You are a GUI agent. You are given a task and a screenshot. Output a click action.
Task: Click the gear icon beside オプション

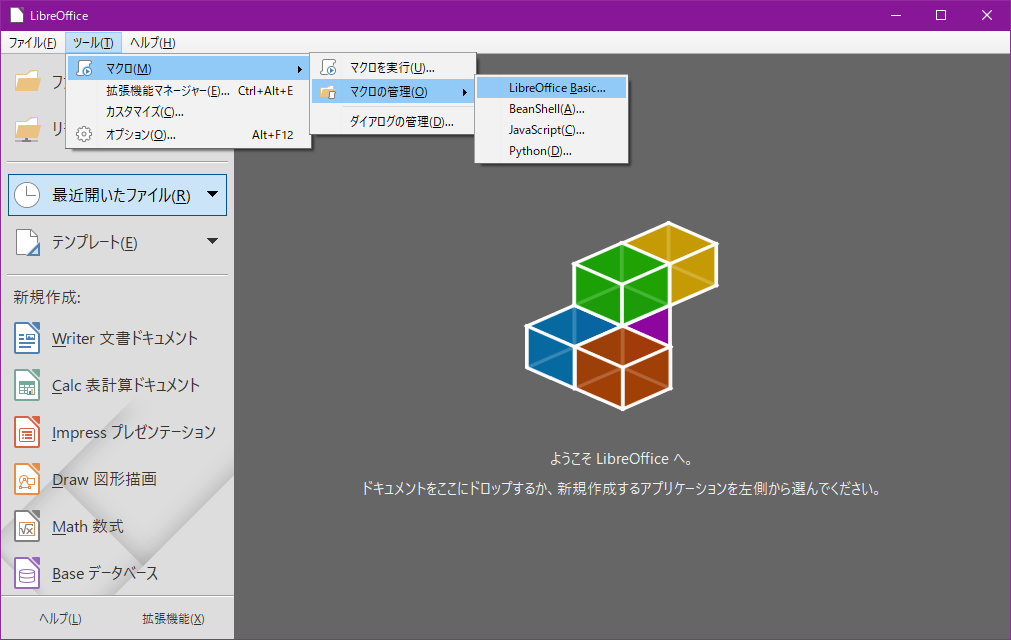(85, 134)
